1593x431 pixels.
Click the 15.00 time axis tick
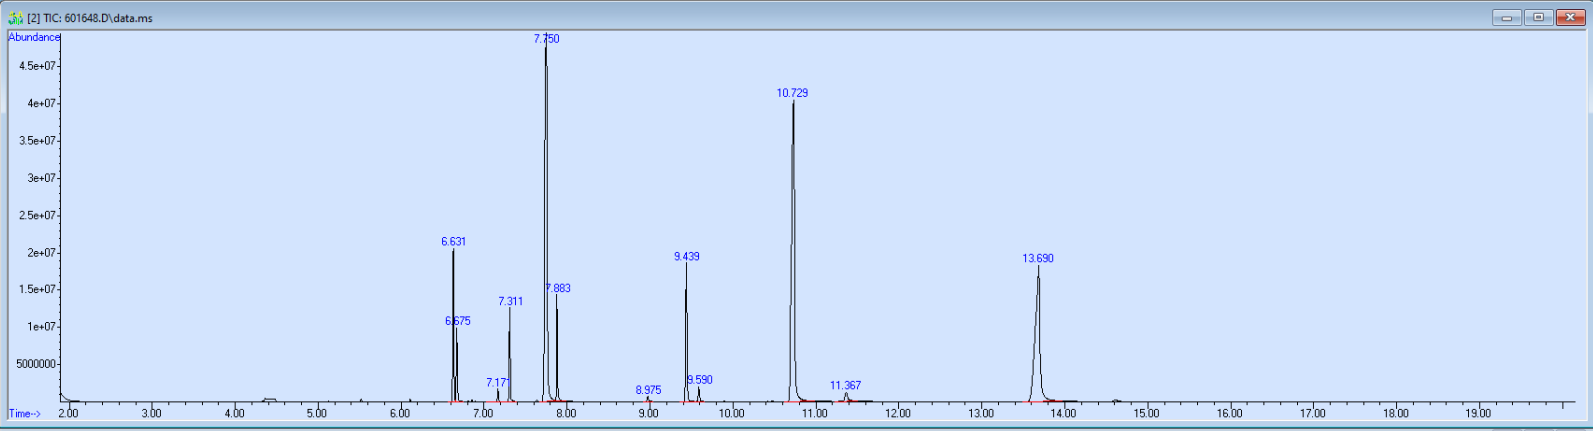click(x=1146, y=413)
